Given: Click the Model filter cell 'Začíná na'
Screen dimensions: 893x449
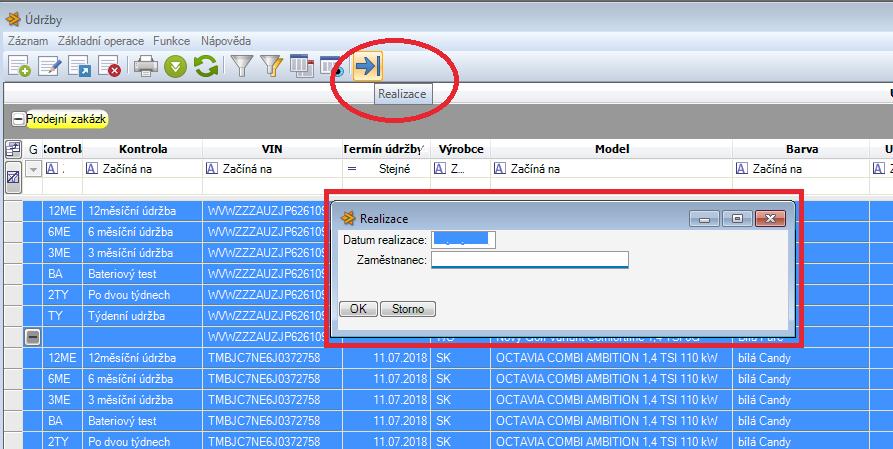Looking at the screenshot, I should tap(611, 169).
